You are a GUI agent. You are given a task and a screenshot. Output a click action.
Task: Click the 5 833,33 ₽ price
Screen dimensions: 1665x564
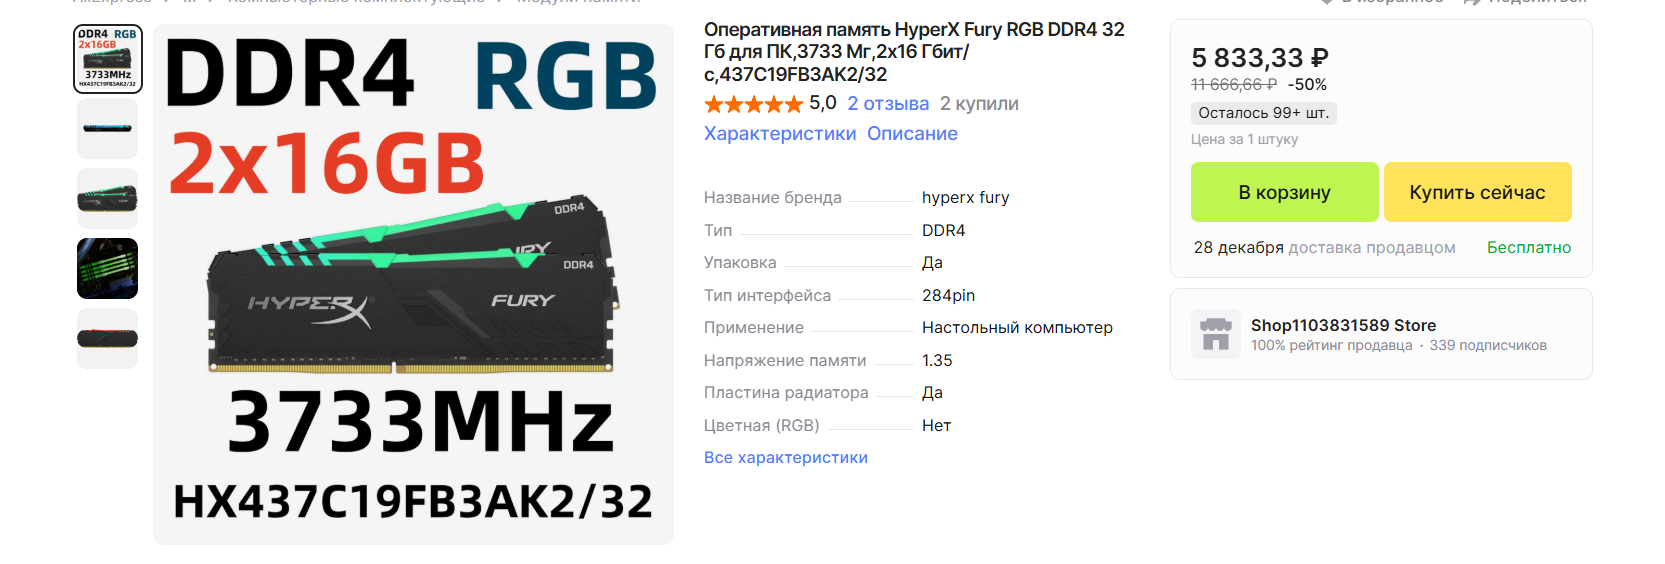(x=1260, y=58)
